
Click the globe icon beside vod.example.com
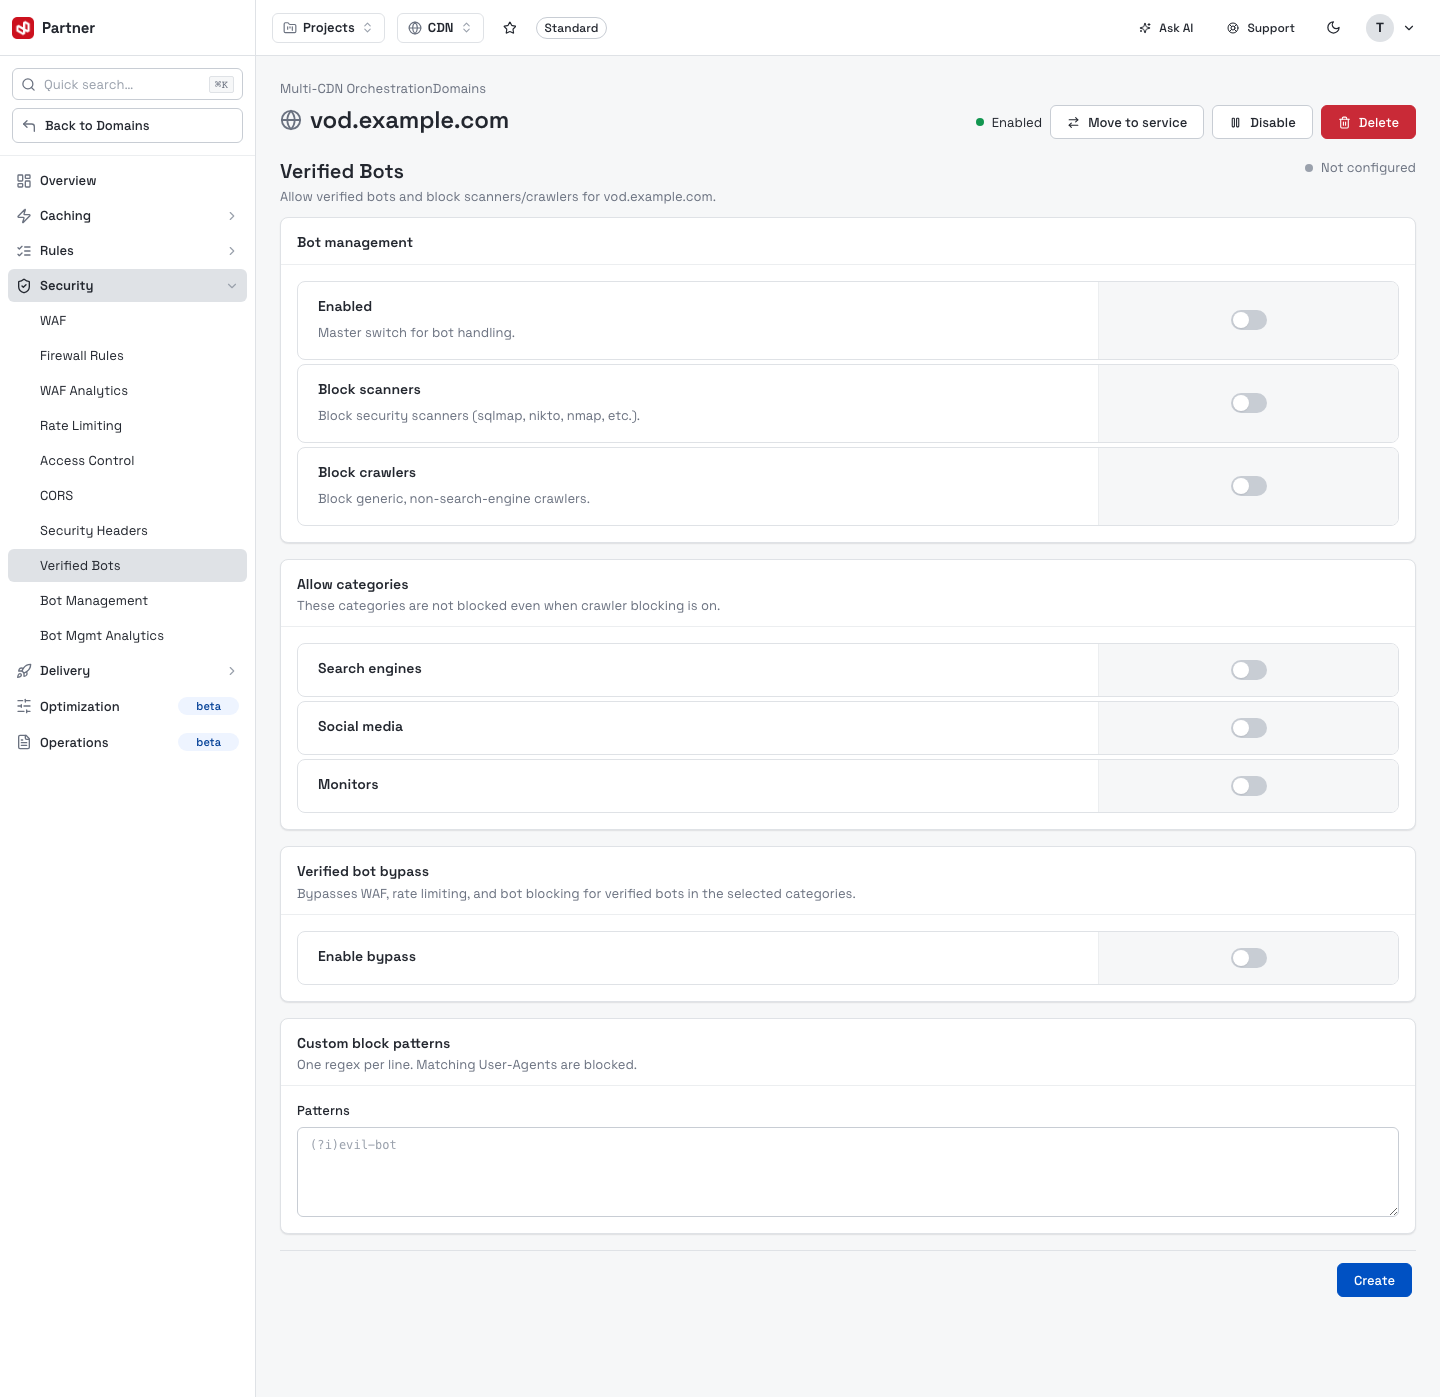pos(291,121)
